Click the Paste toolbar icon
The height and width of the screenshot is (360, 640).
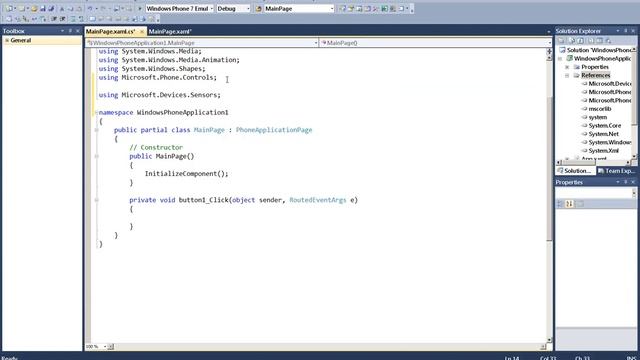tap(79, 9)
